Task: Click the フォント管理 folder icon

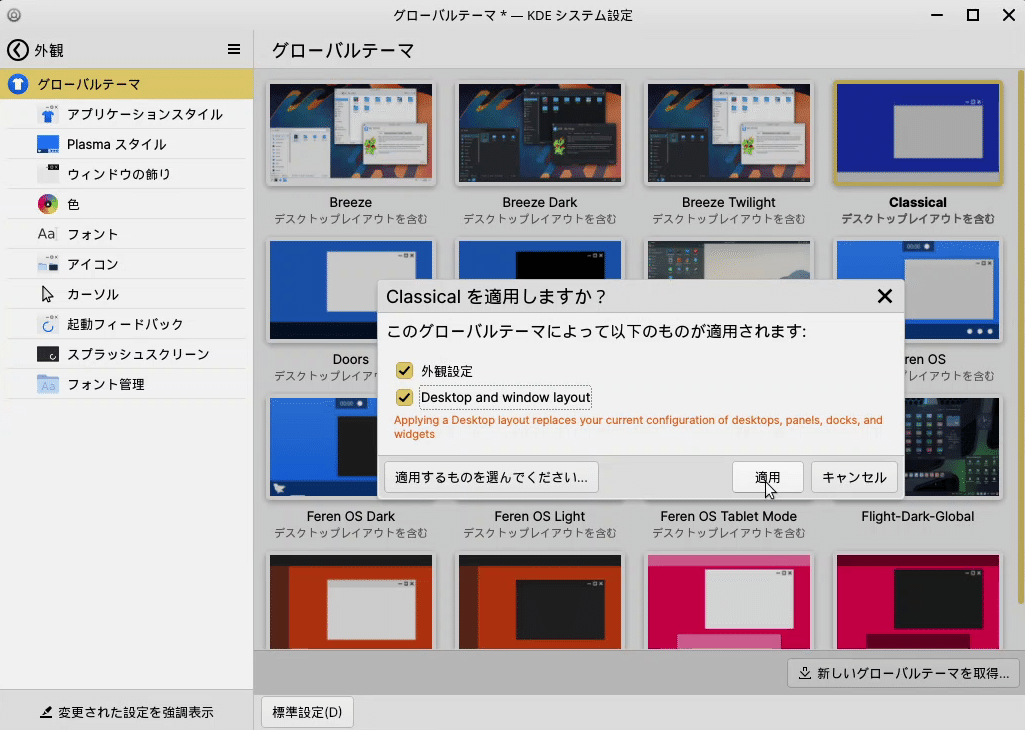Action: [48, 384]
